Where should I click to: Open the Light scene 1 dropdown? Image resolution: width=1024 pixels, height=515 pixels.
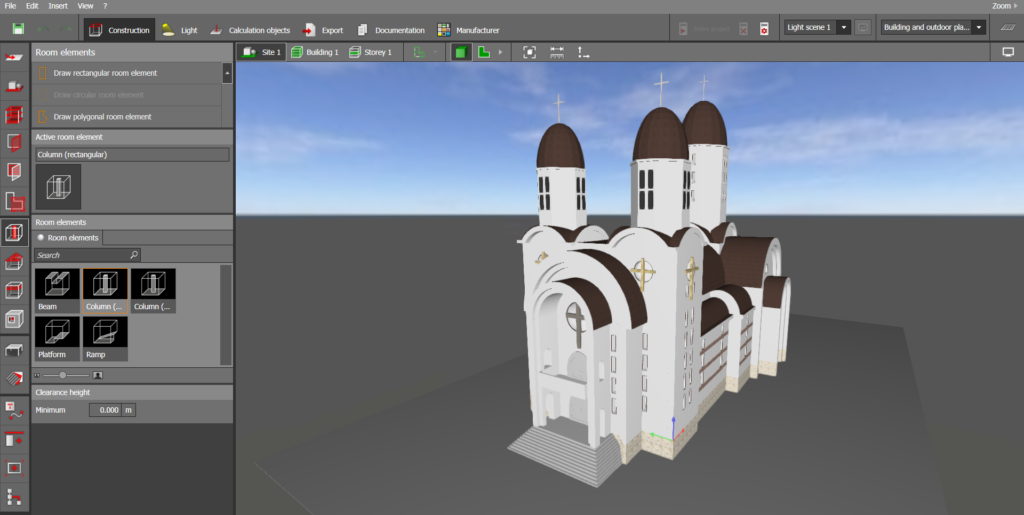pyautogui.click(x=843, y=28)
